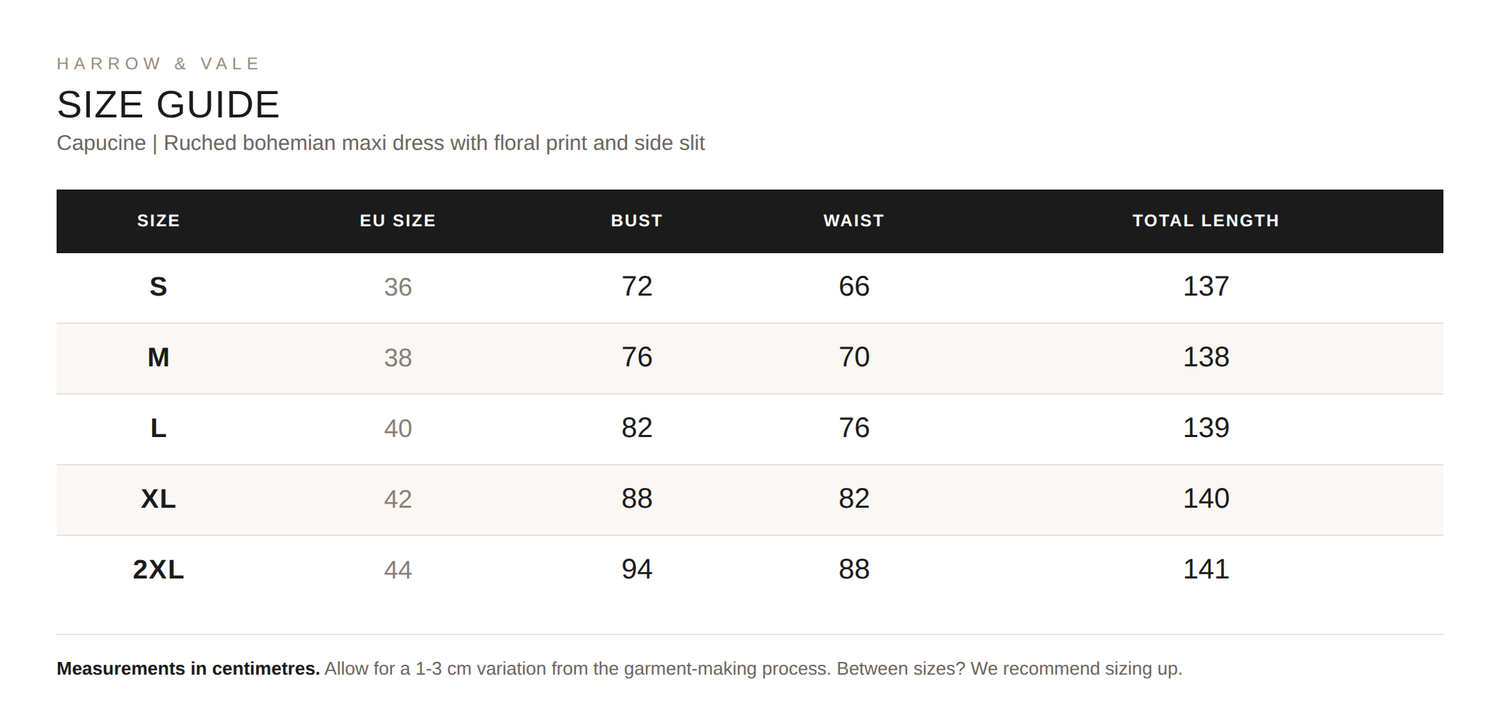Click the SIZE column header

click(158, 221)
